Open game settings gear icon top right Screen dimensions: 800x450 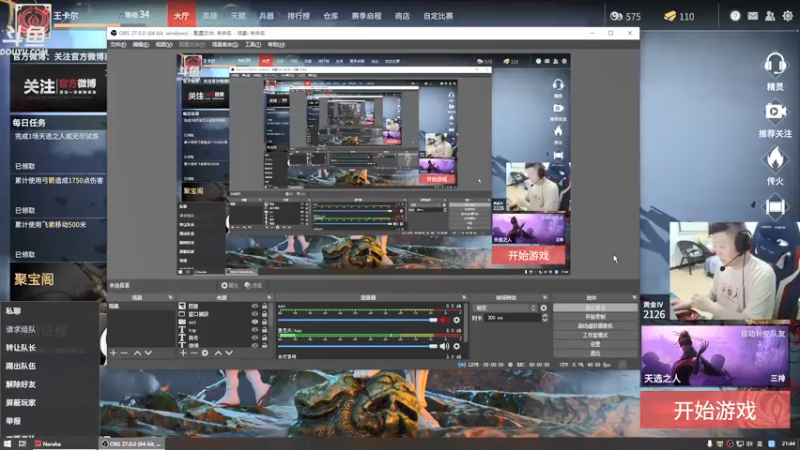coord(788,16)
